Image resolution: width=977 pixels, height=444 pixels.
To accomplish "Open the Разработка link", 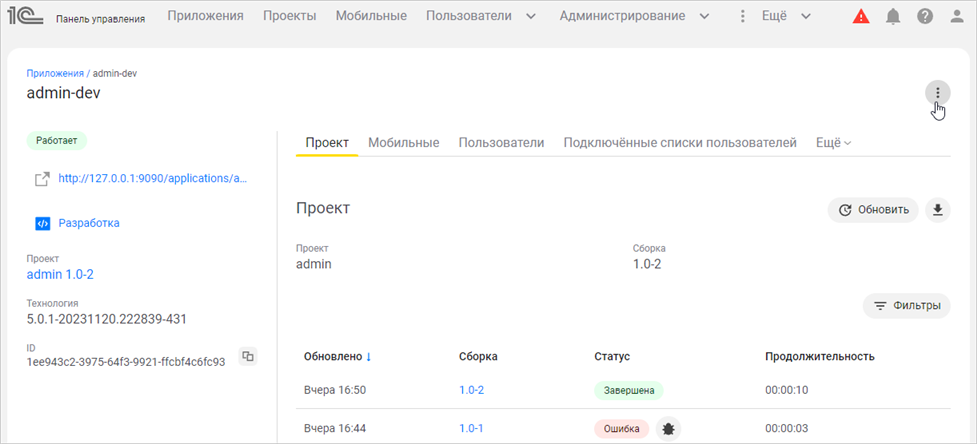I will coord(88,223).
